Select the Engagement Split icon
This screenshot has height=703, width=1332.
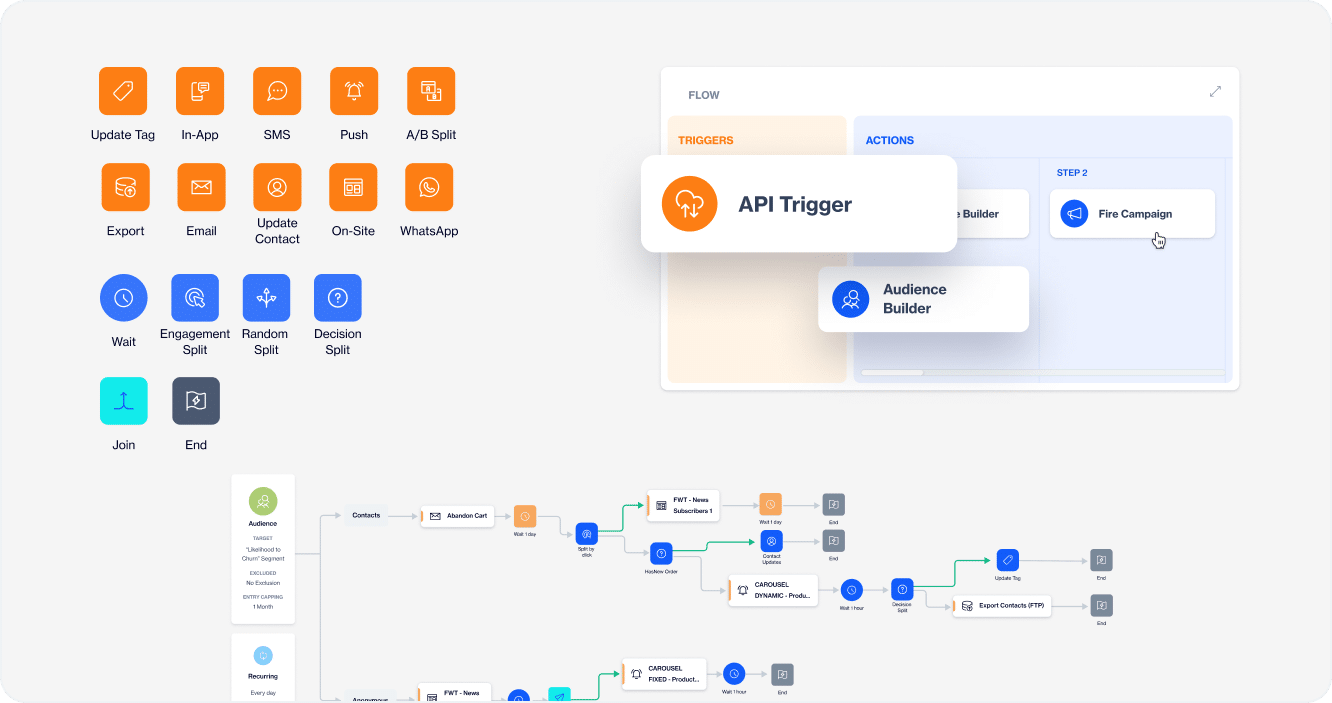click(x=195, y=297)
